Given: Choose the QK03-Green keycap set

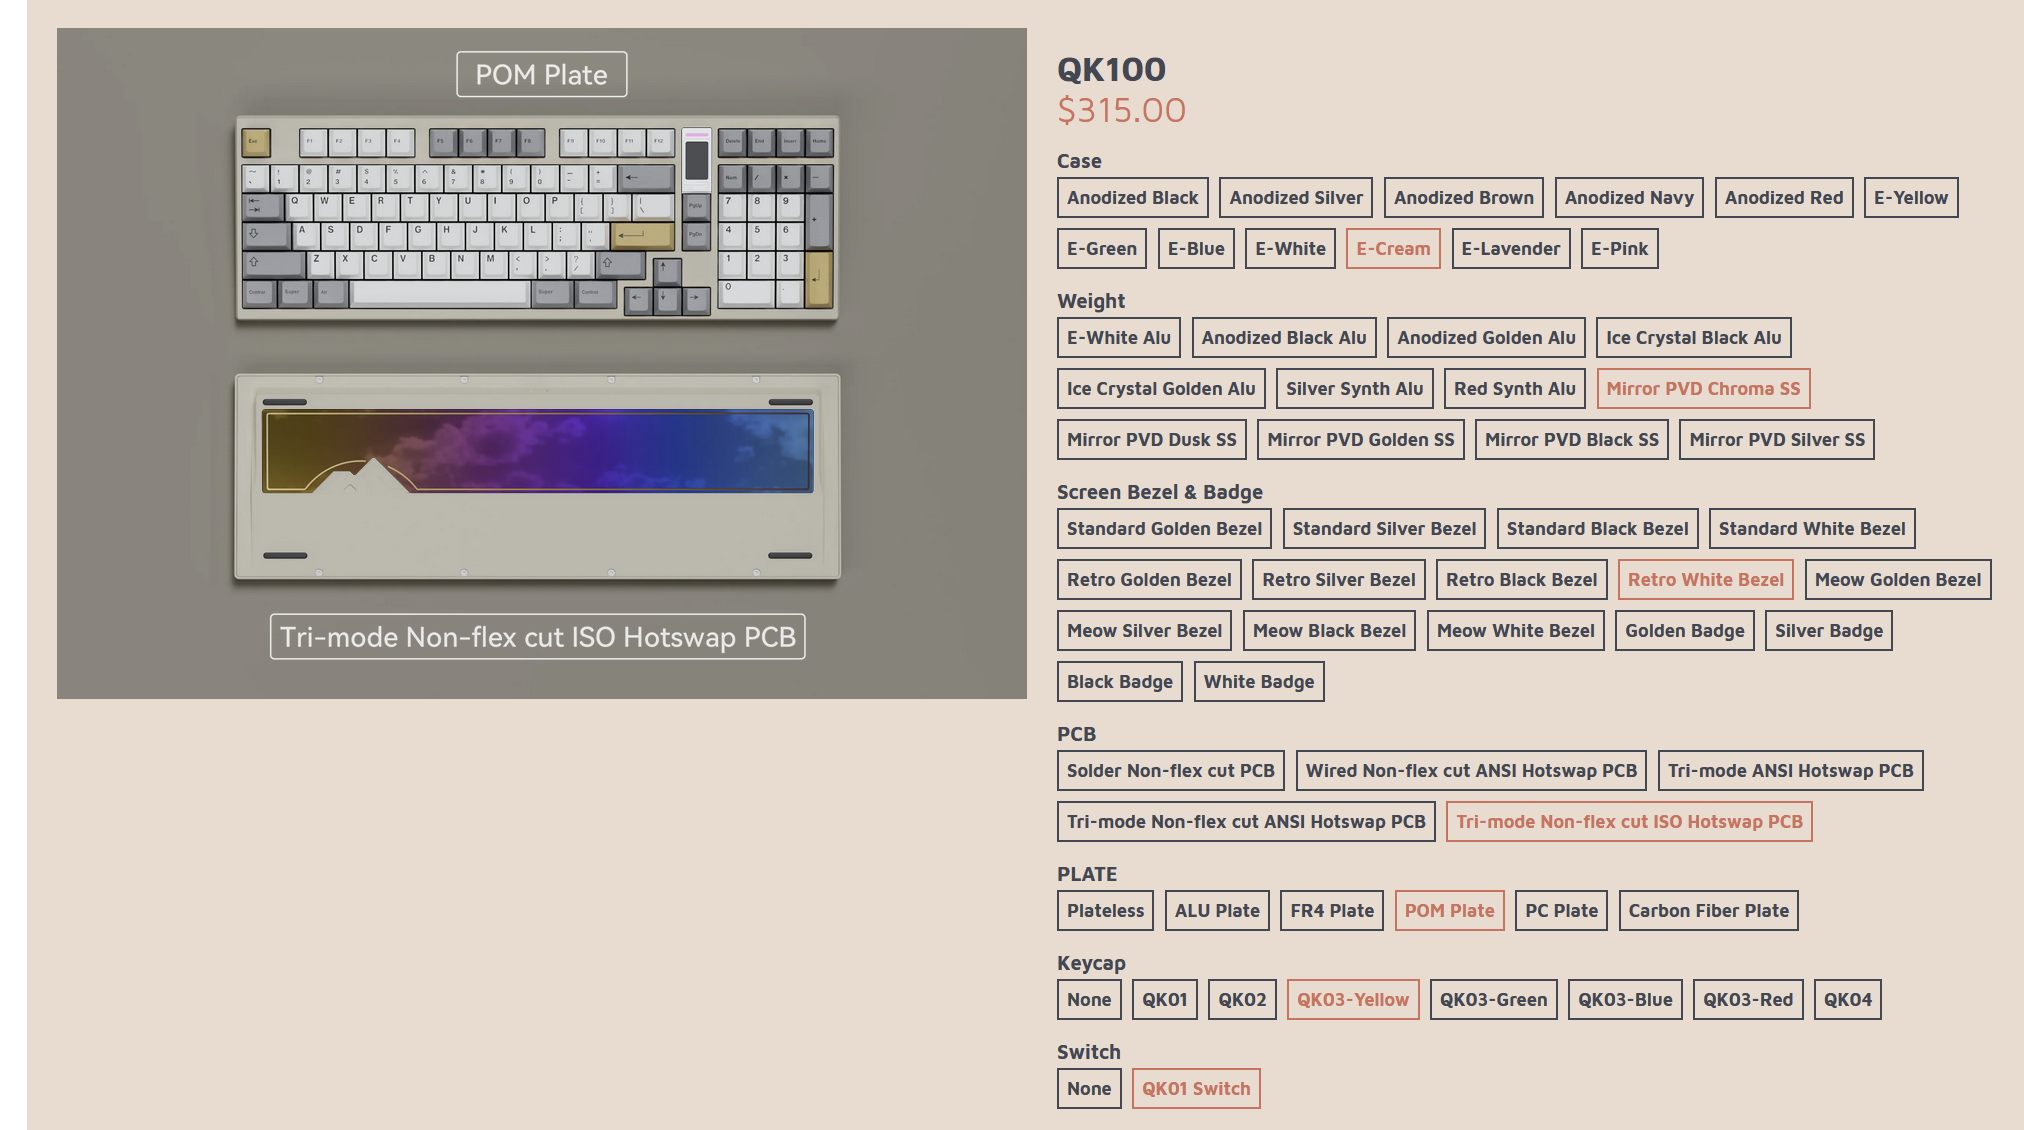Looking at the screenshot, I should point(1492,1000).
